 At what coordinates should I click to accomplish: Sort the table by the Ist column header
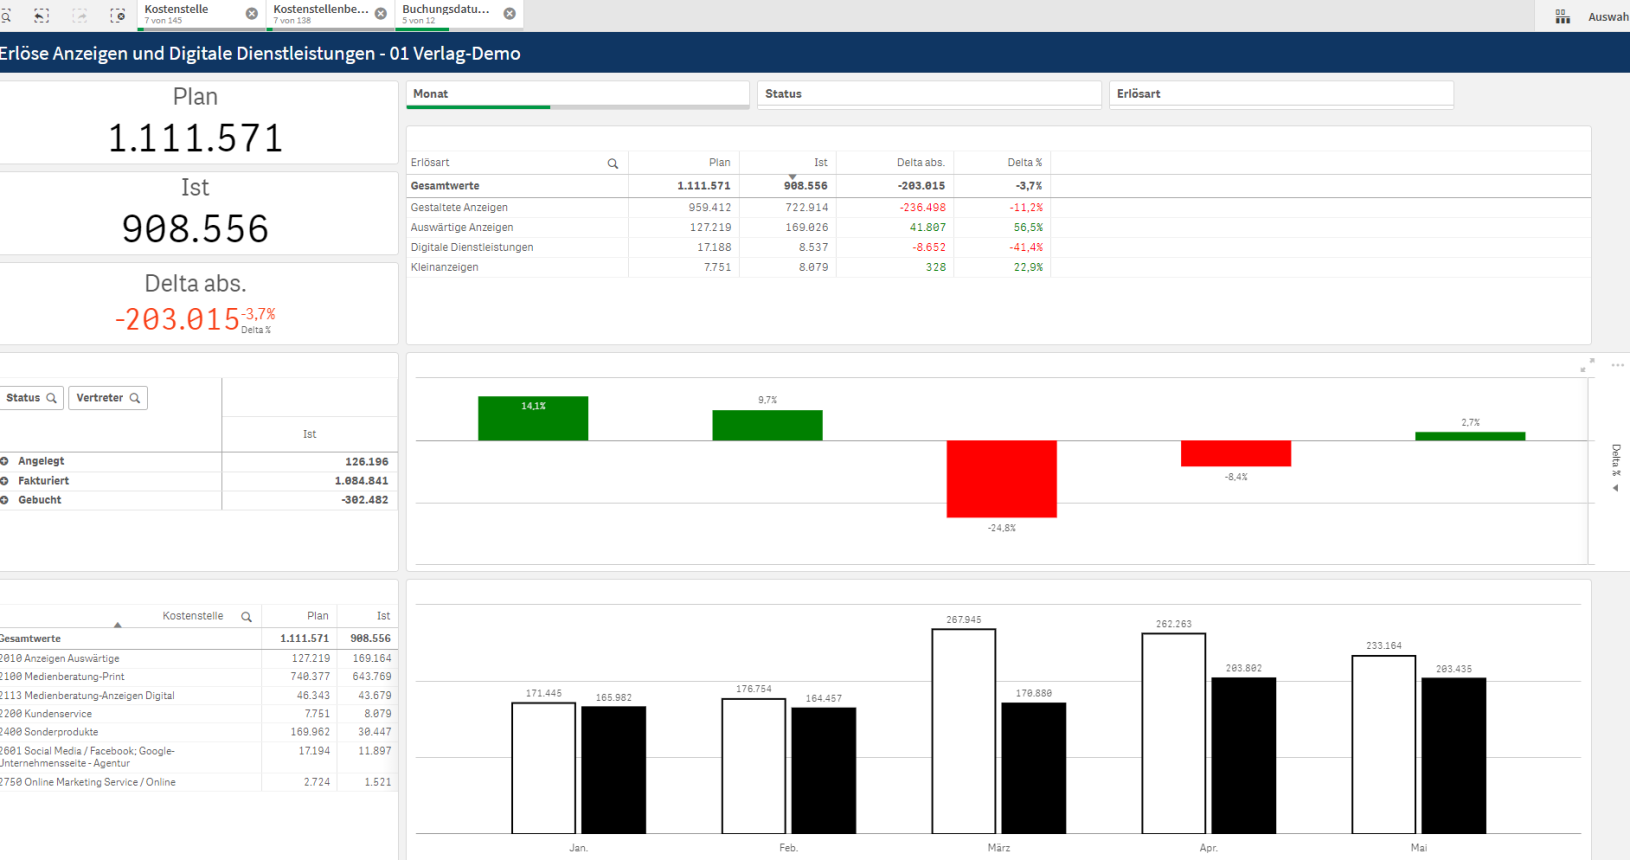pyautogui.click(x=820, y=162)
